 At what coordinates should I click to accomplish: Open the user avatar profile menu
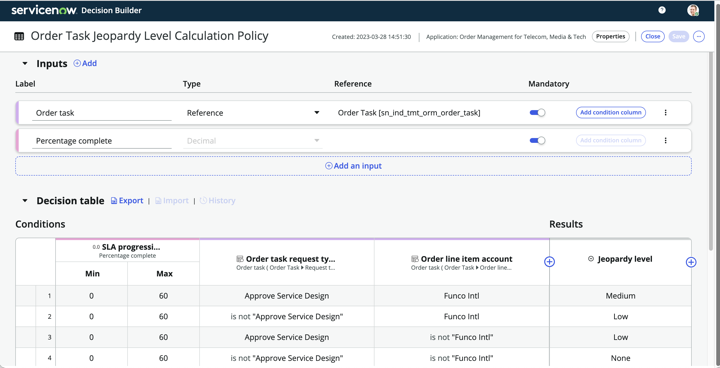[693, 10]
